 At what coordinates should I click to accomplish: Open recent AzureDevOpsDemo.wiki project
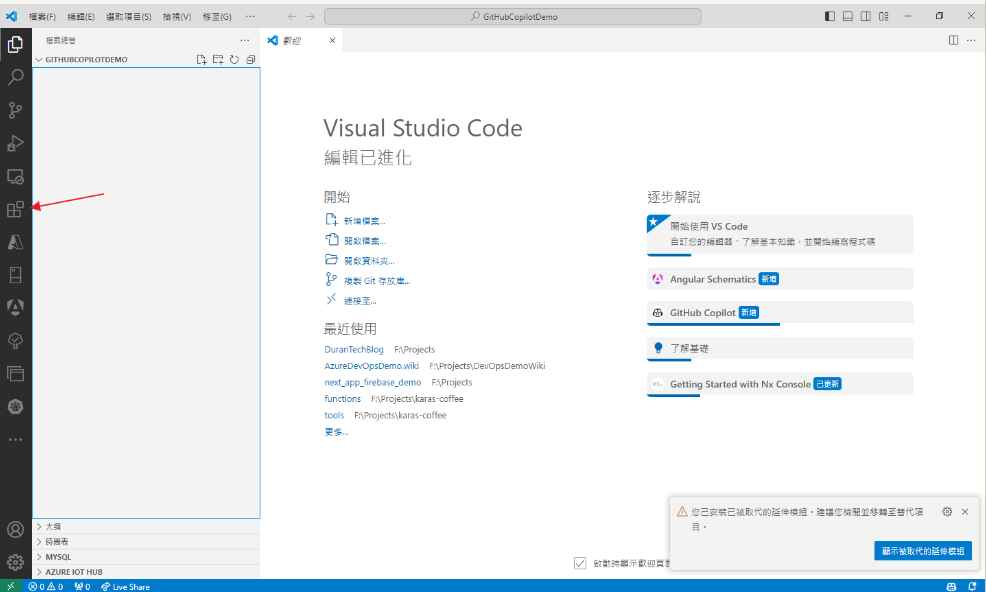[x=372, y=366]
